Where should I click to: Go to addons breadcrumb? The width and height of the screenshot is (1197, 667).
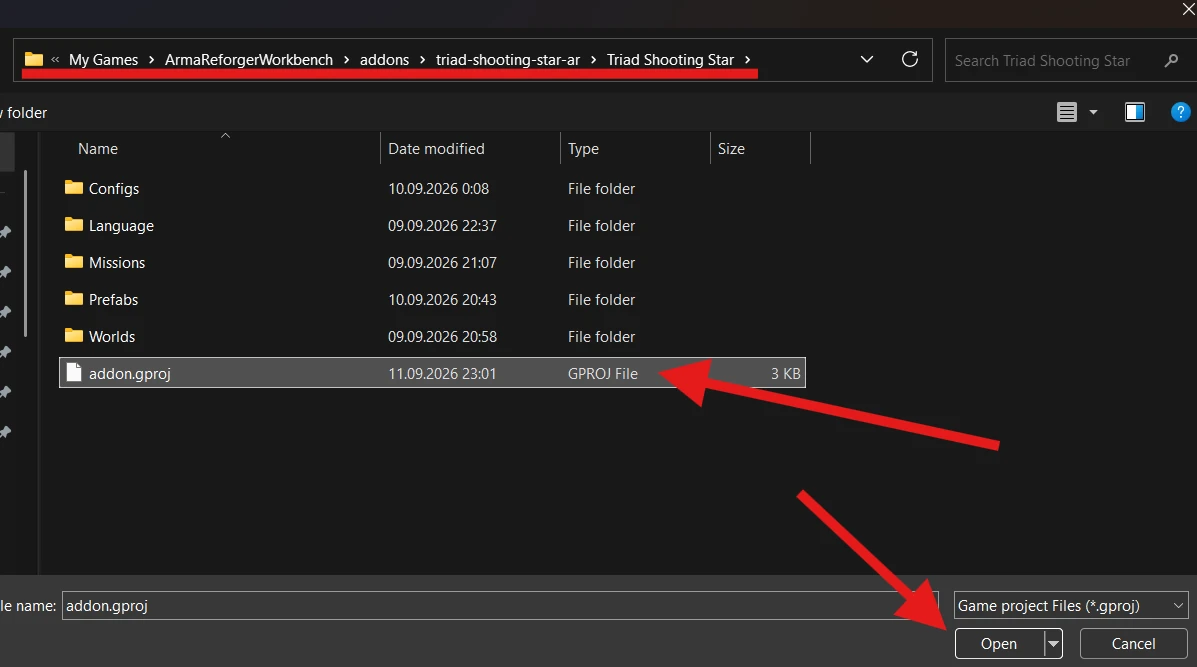tap(384, 60)
